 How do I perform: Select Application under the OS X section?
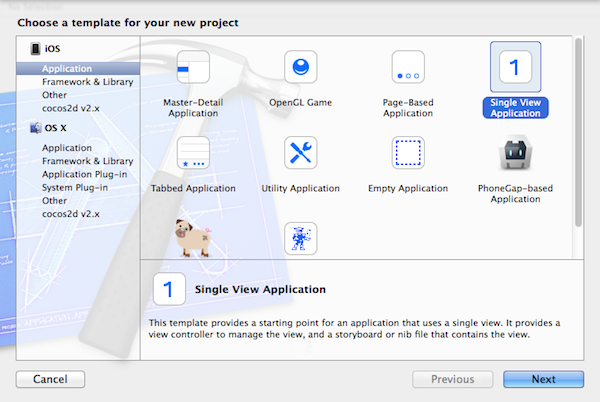click(67, 148)
